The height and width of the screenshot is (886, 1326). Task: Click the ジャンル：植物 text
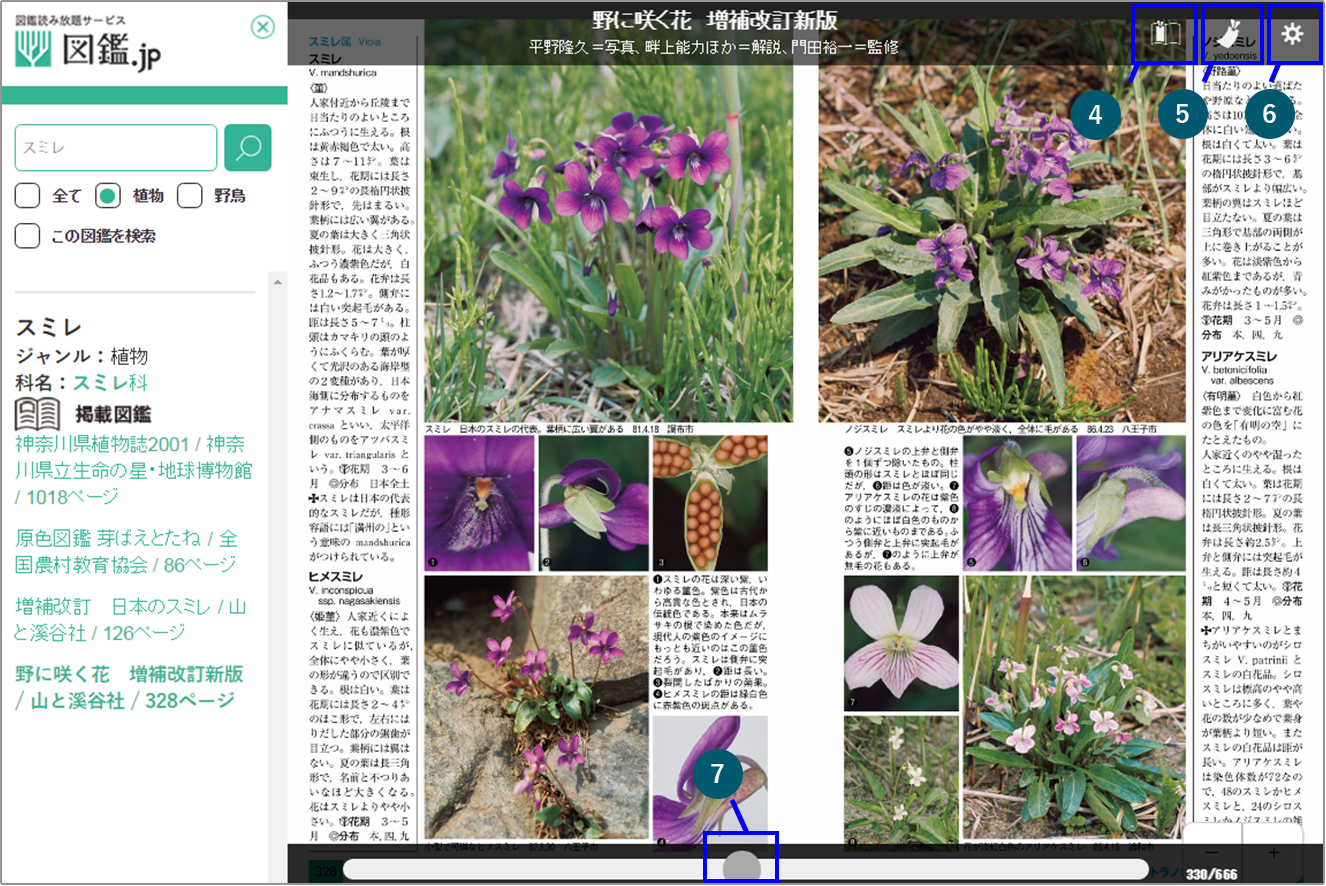82,356
